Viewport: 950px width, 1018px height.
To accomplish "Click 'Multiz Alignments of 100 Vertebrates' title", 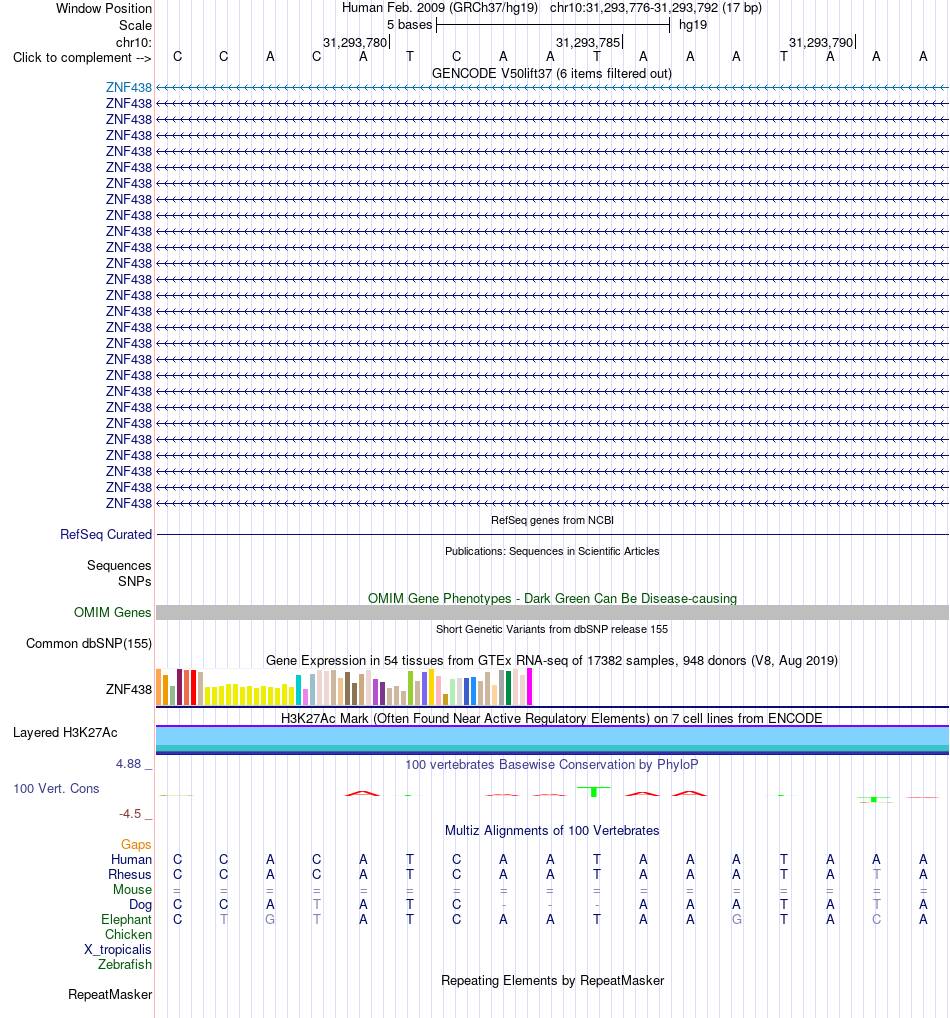I will point(552,830).
